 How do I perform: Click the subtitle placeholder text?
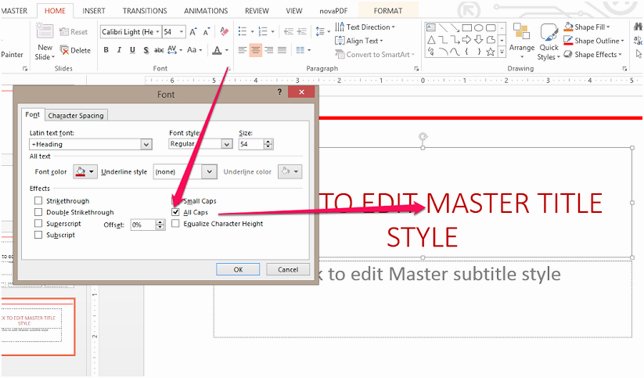point(439,274)
